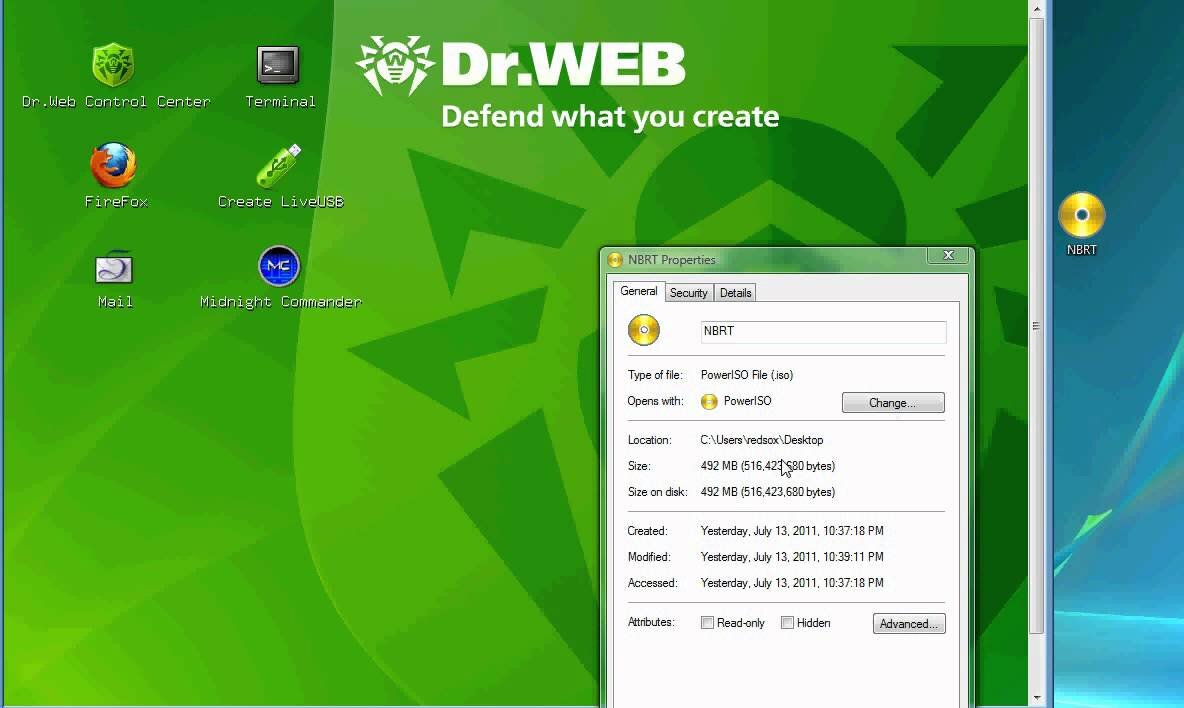The height and width of the screenshot is (708, 1184).
Task: Launch the Terminal desktop icon
Action: (278, 65)
